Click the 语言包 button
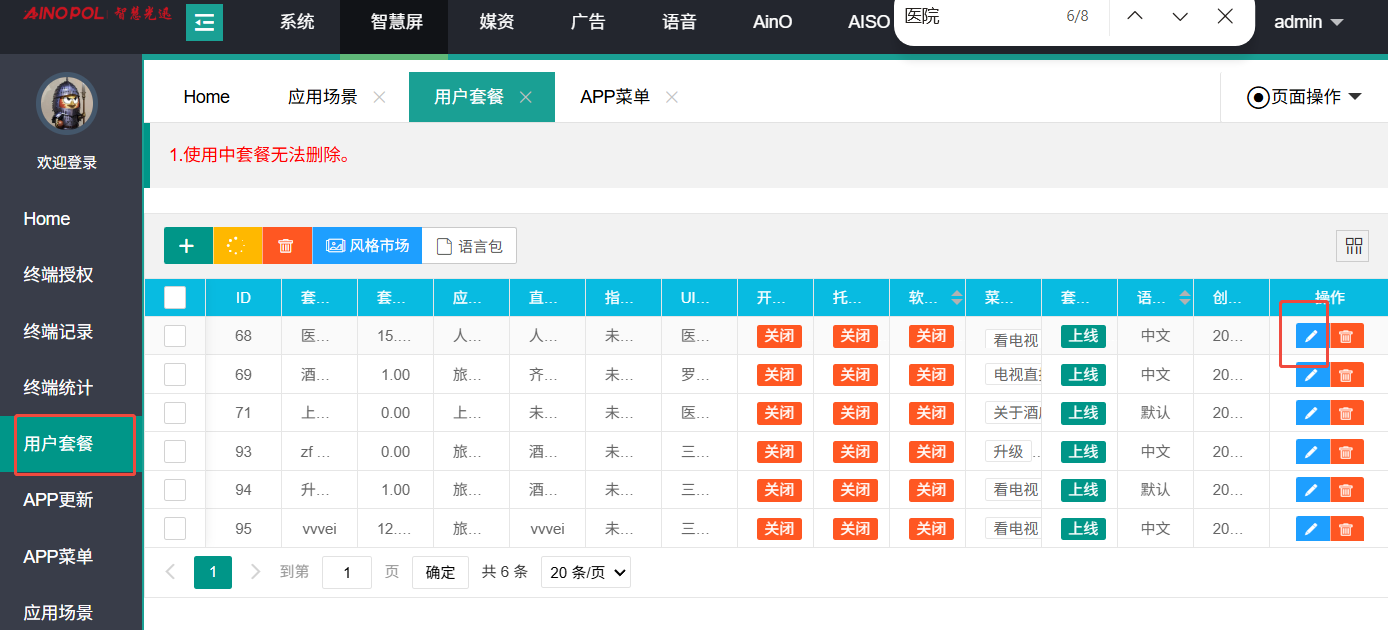Image resolution: width=1388 pixels, height=630 pixels. (x=469, y=246)
